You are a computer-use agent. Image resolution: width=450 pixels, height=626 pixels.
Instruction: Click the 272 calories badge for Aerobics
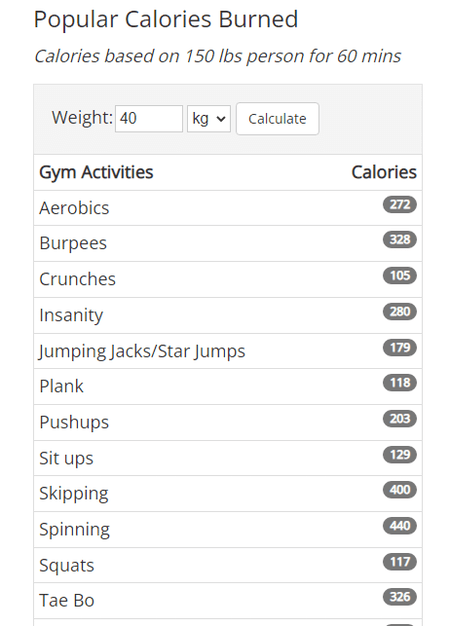coord(400,204)
